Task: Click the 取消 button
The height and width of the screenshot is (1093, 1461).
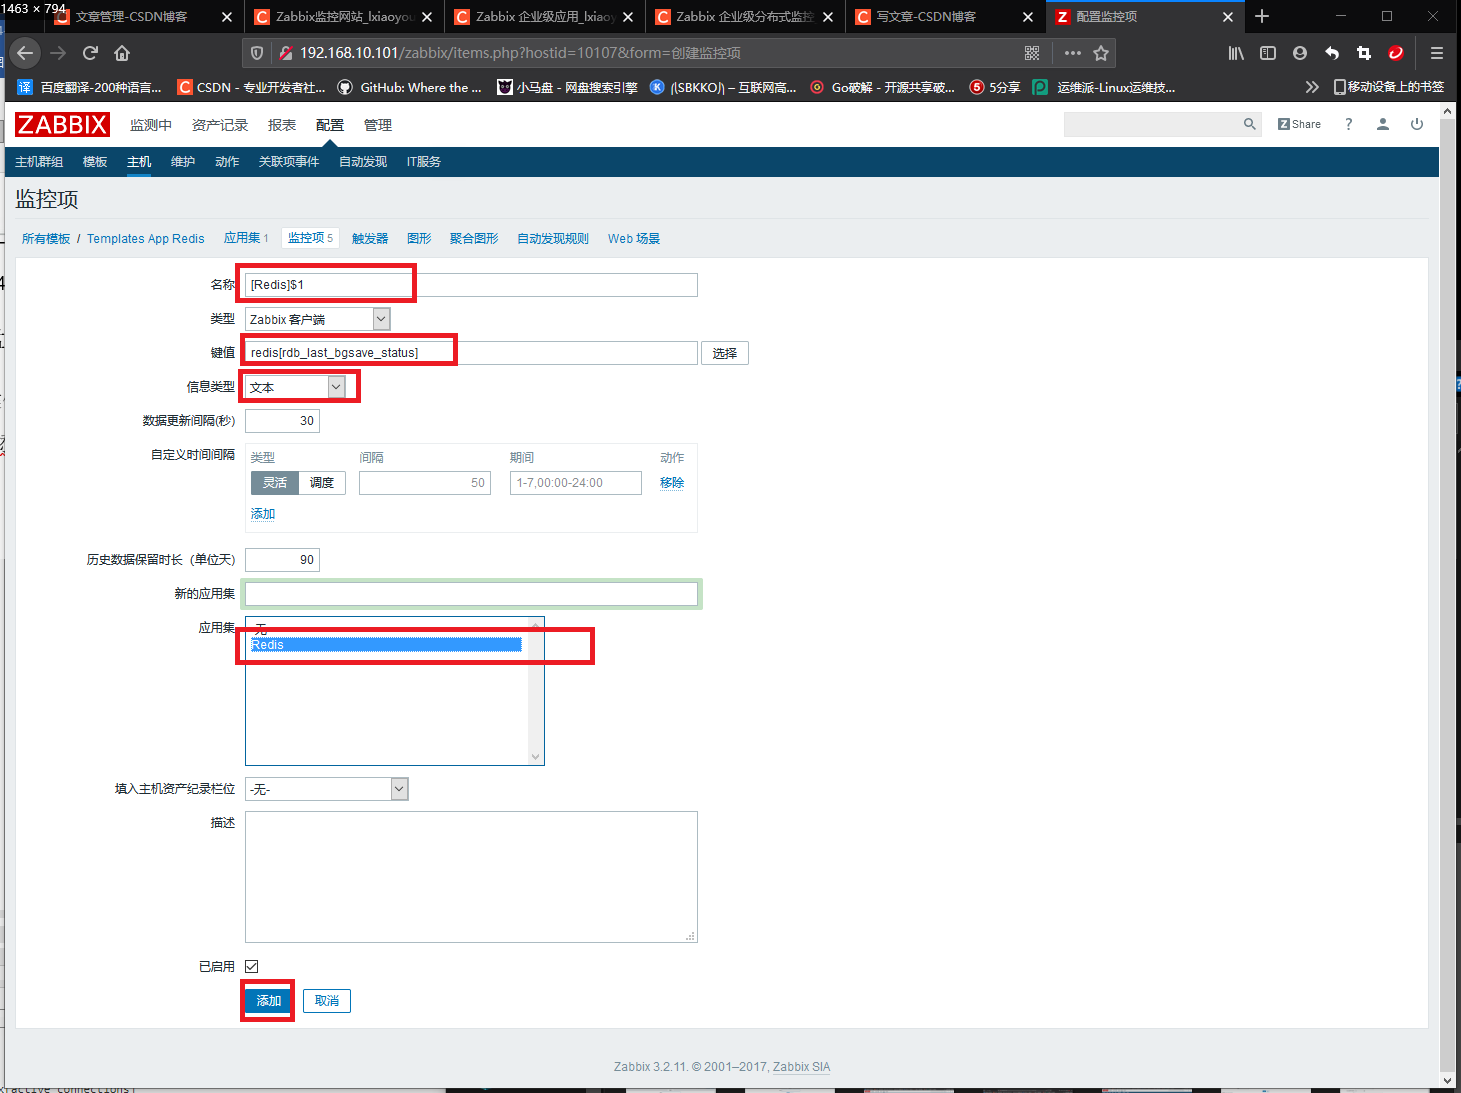Action: 327,1001
